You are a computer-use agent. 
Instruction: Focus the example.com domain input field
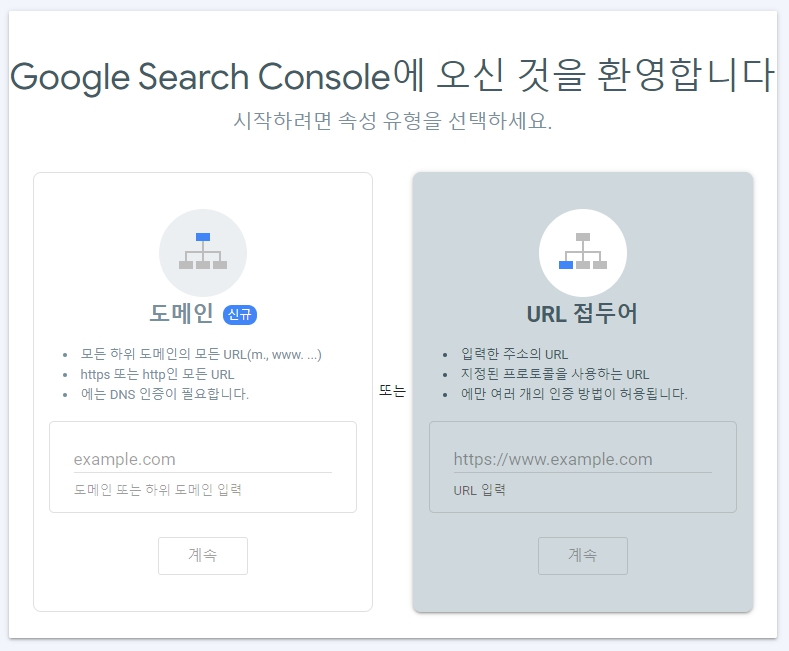click(203, 459)
